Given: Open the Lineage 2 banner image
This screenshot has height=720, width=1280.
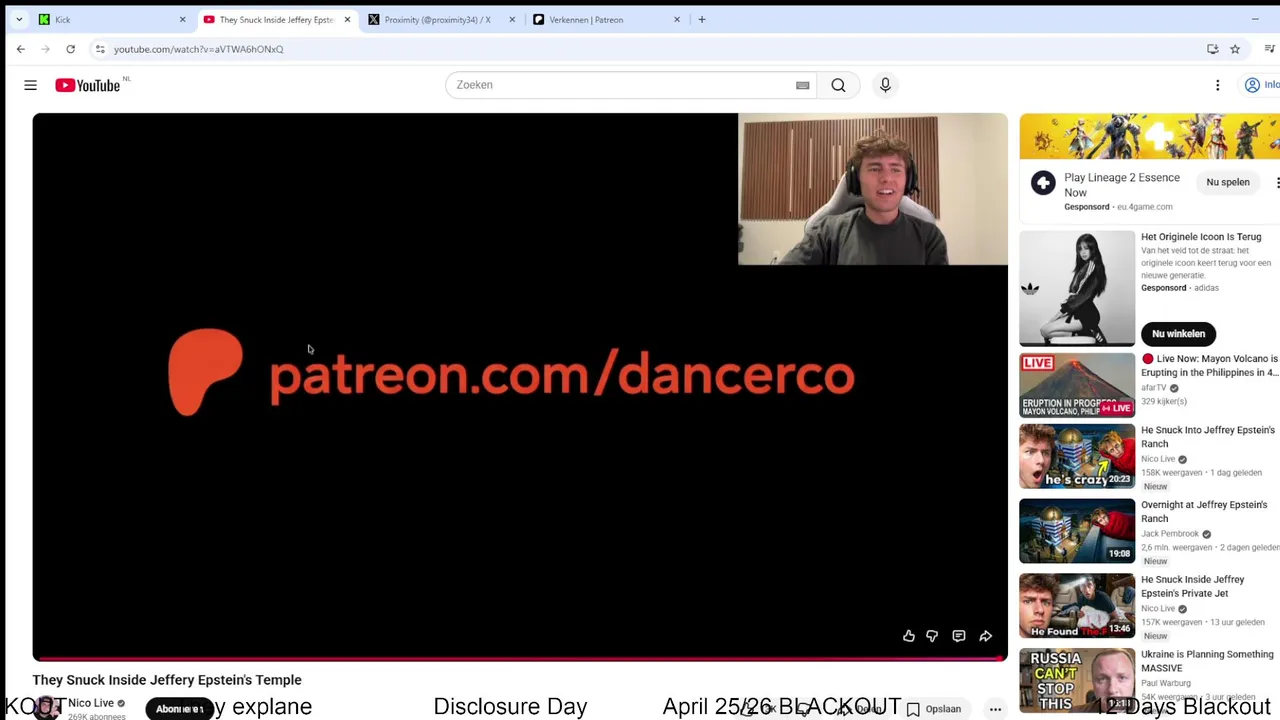Looking at the screenshot, I should point(1150,136).
